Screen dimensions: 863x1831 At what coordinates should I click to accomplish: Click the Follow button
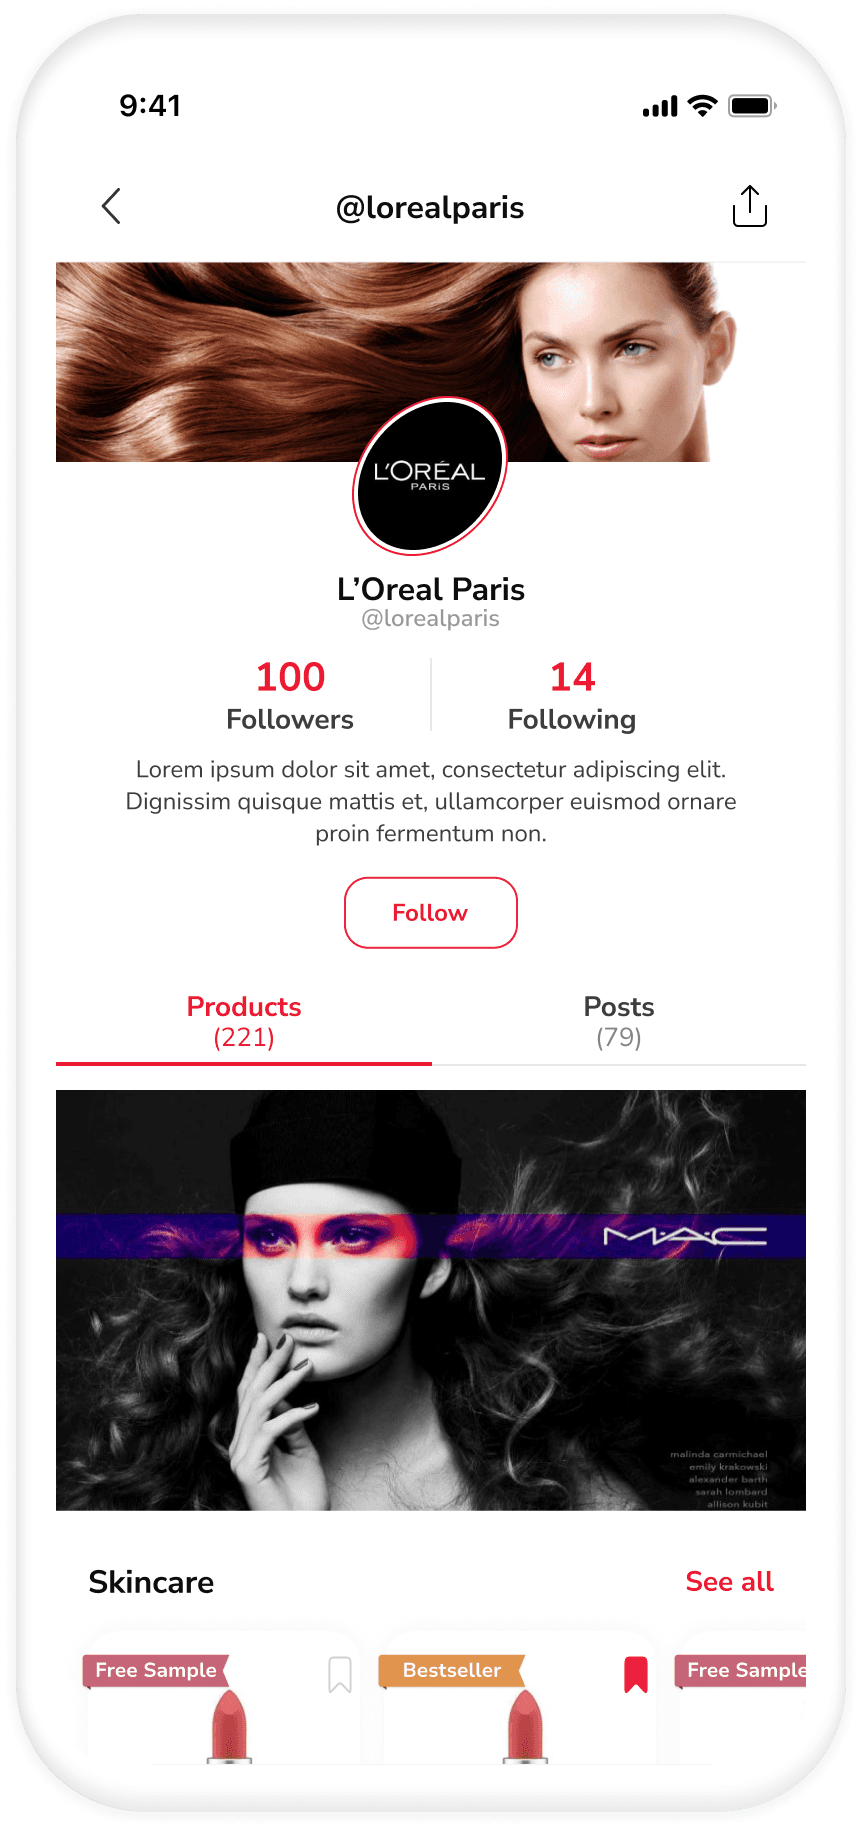(431, 913)
